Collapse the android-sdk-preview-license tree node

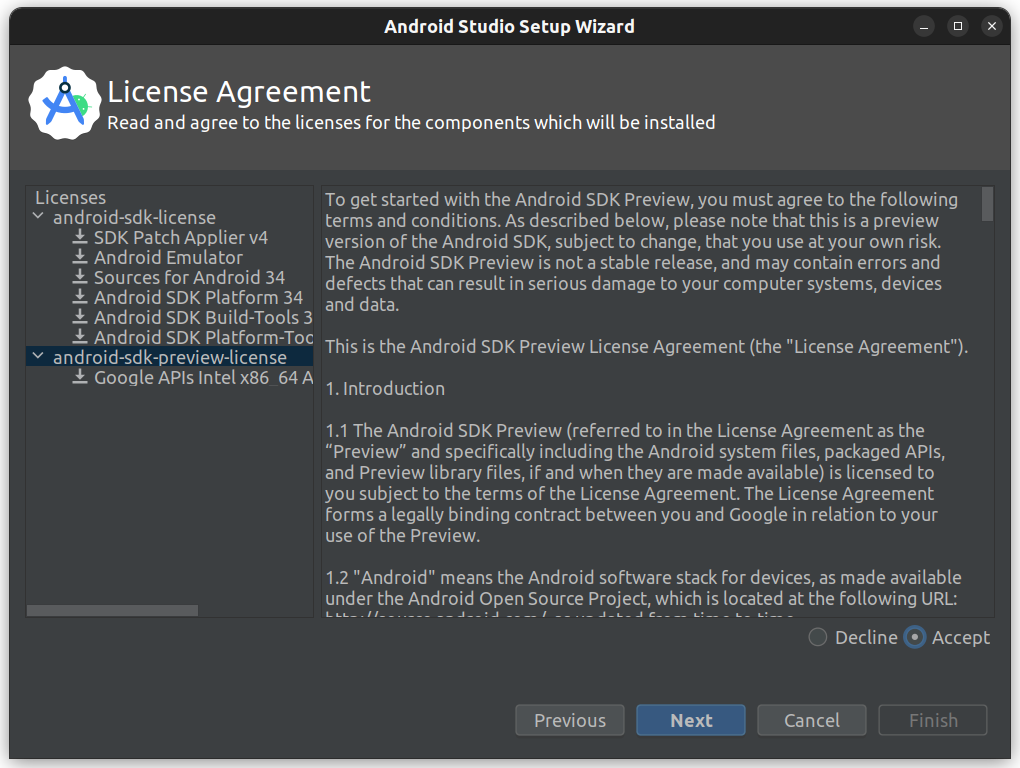tap(38, 356)
